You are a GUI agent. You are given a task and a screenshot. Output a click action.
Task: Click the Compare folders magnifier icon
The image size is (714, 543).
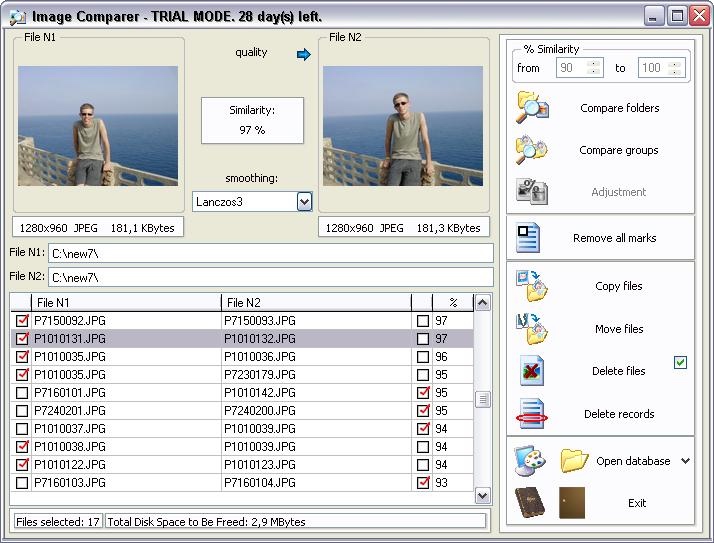pos(531,108)
